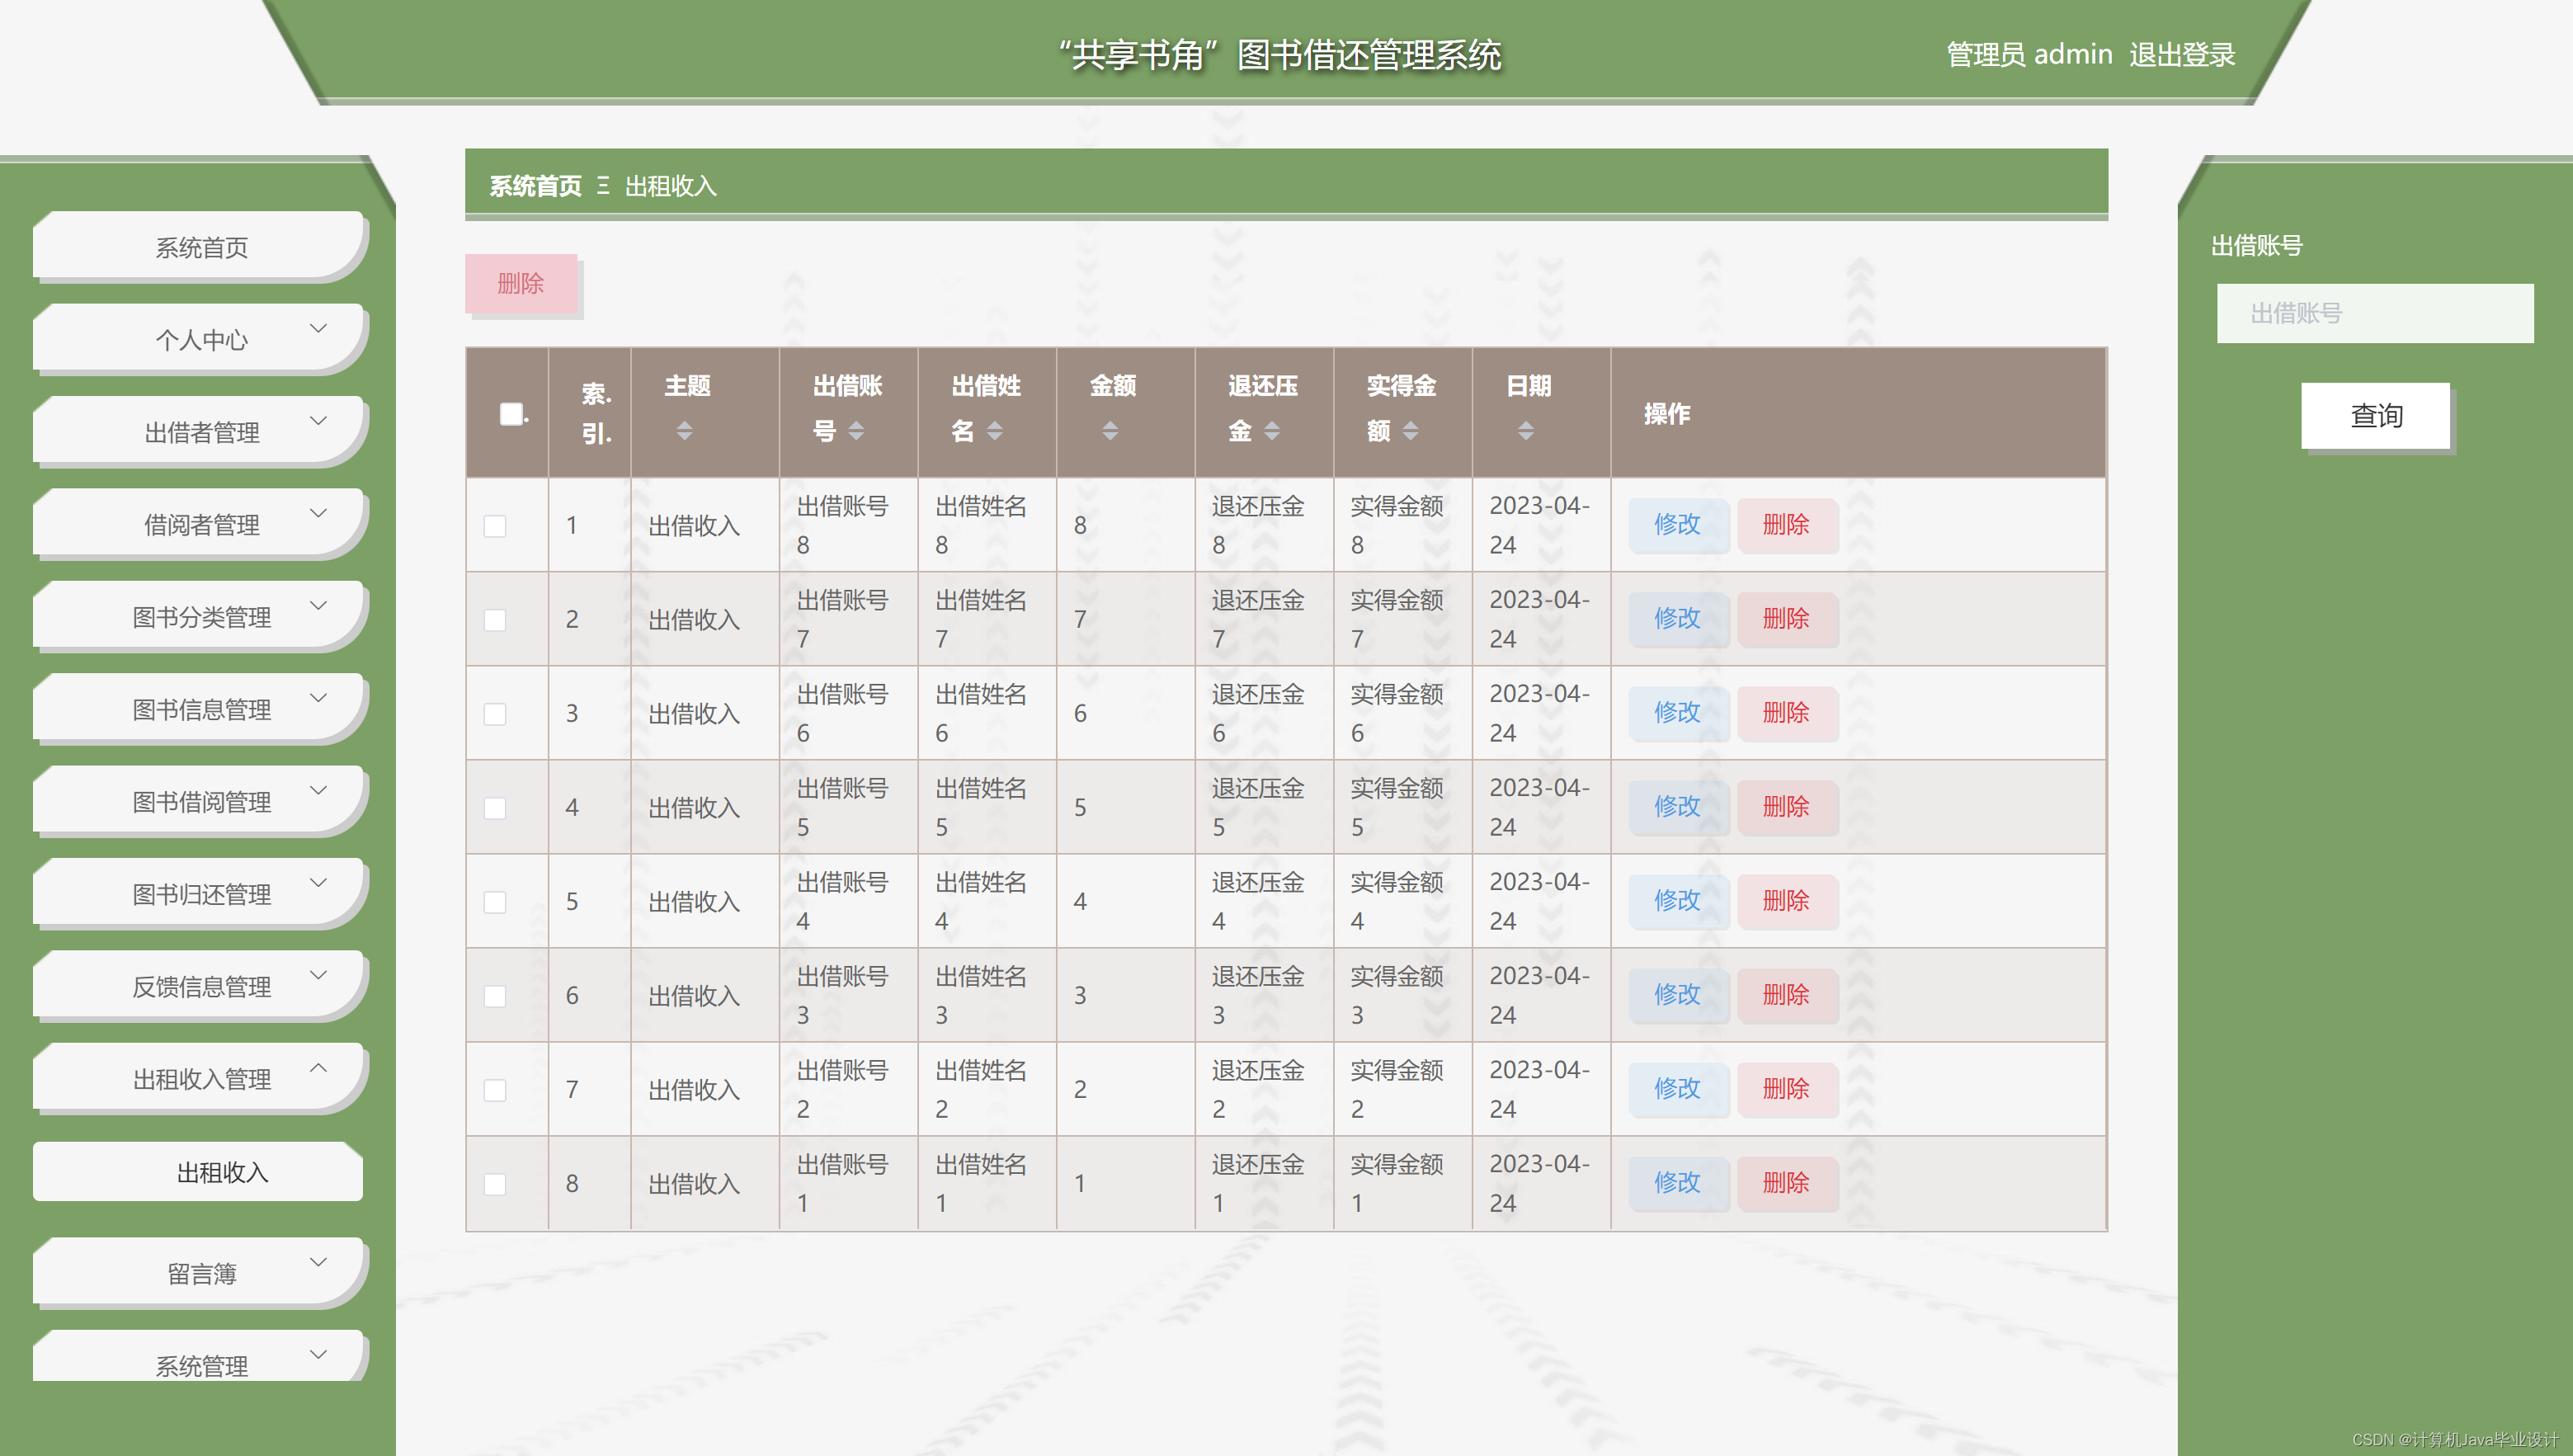Screen dimensions: 2573x1456
Task: Click breadcrumb separator icon after 系统首页
Action: click(x=603, y=186)
